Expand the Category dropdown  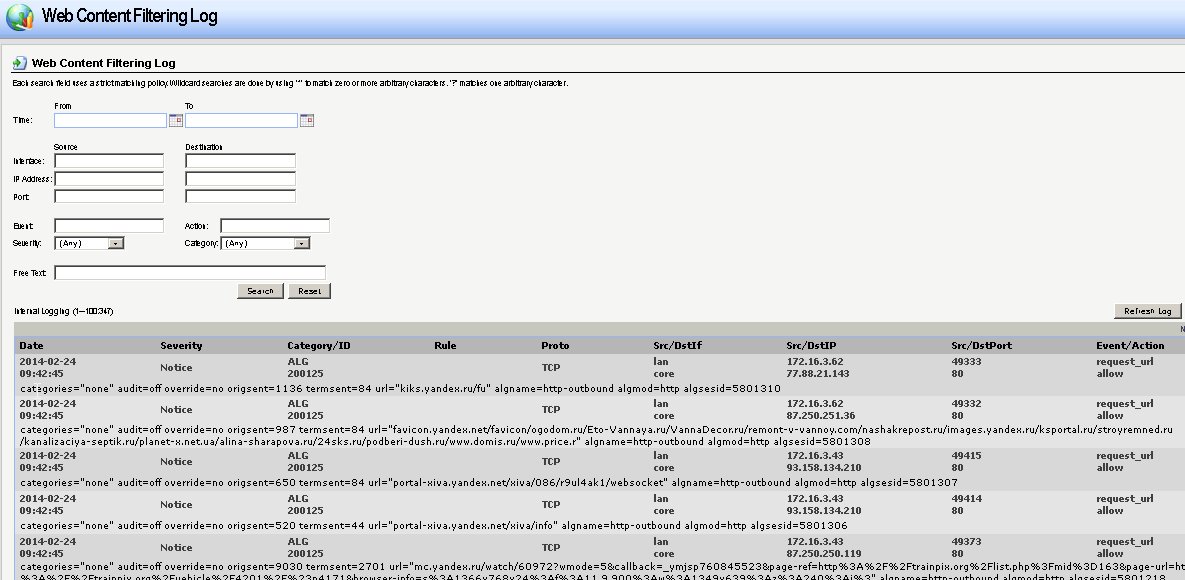tap(302, 243)
